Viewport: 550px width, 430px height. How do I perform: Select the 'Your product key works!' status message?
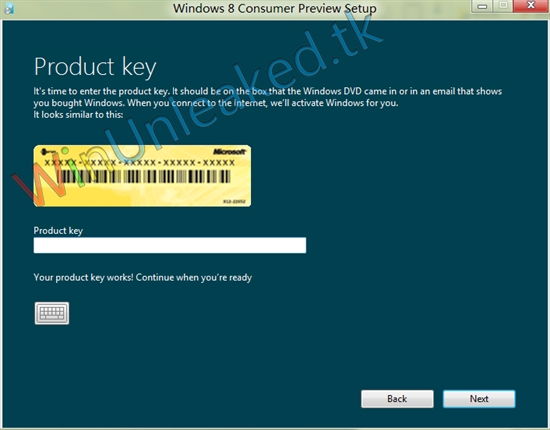point(142,277)
